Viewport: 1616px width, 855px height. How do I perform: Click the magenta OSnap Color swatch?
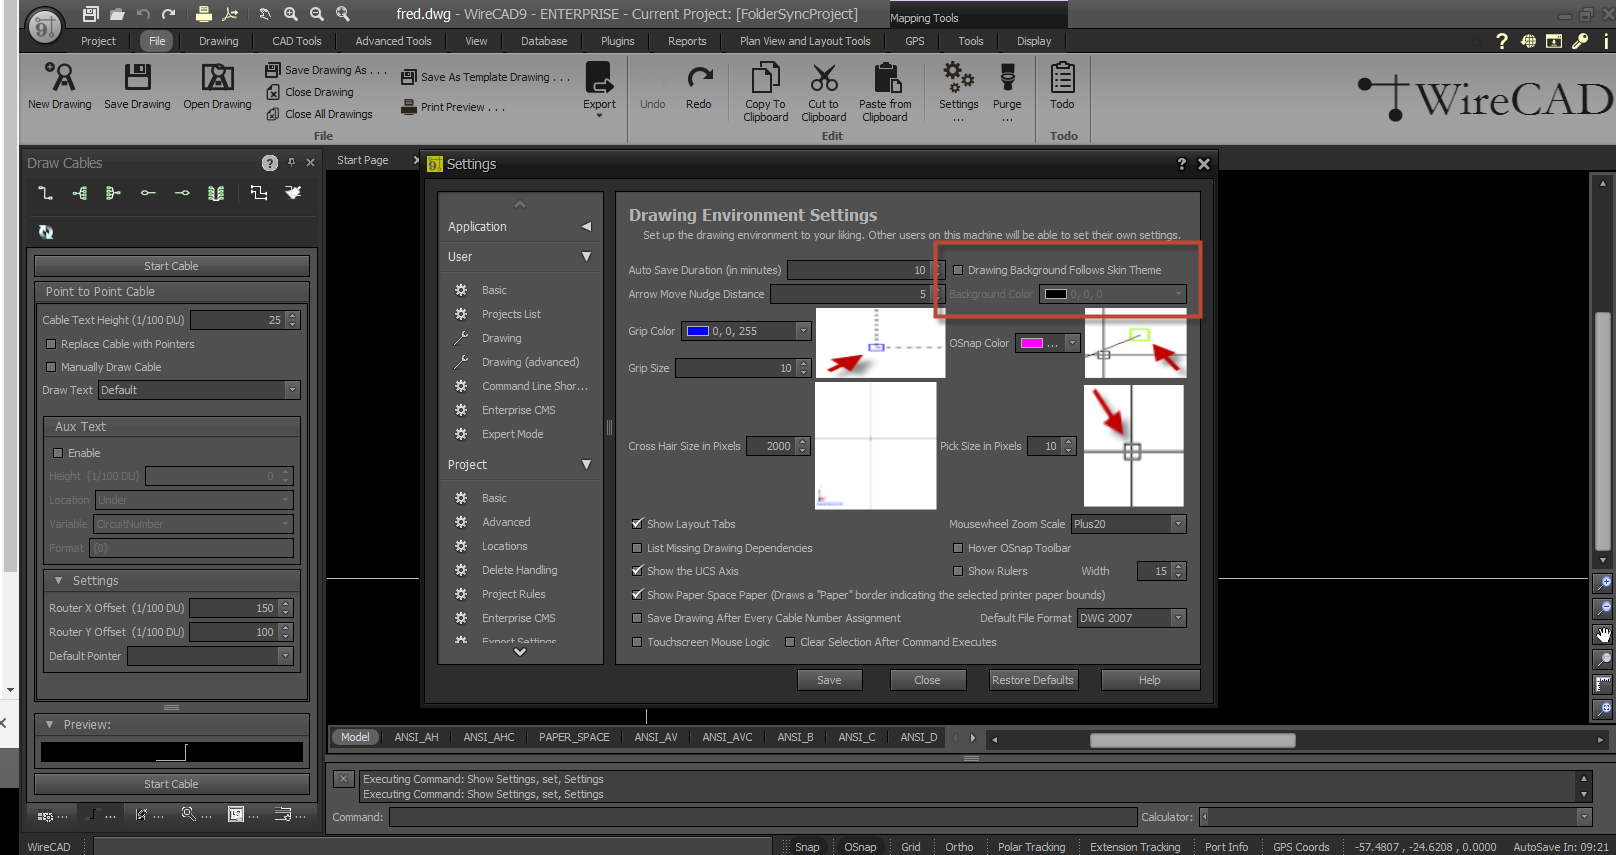tap(1032, 343)
